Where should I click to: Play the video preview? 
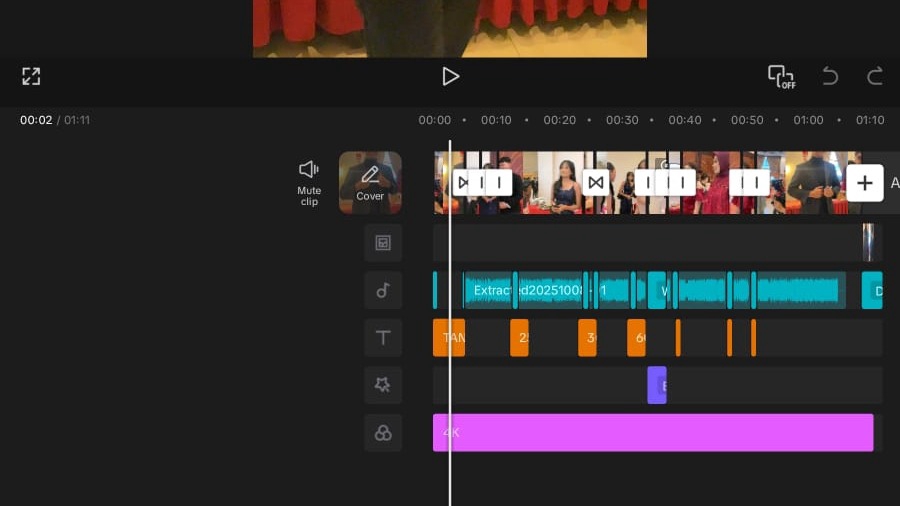[x=451, y=76]
